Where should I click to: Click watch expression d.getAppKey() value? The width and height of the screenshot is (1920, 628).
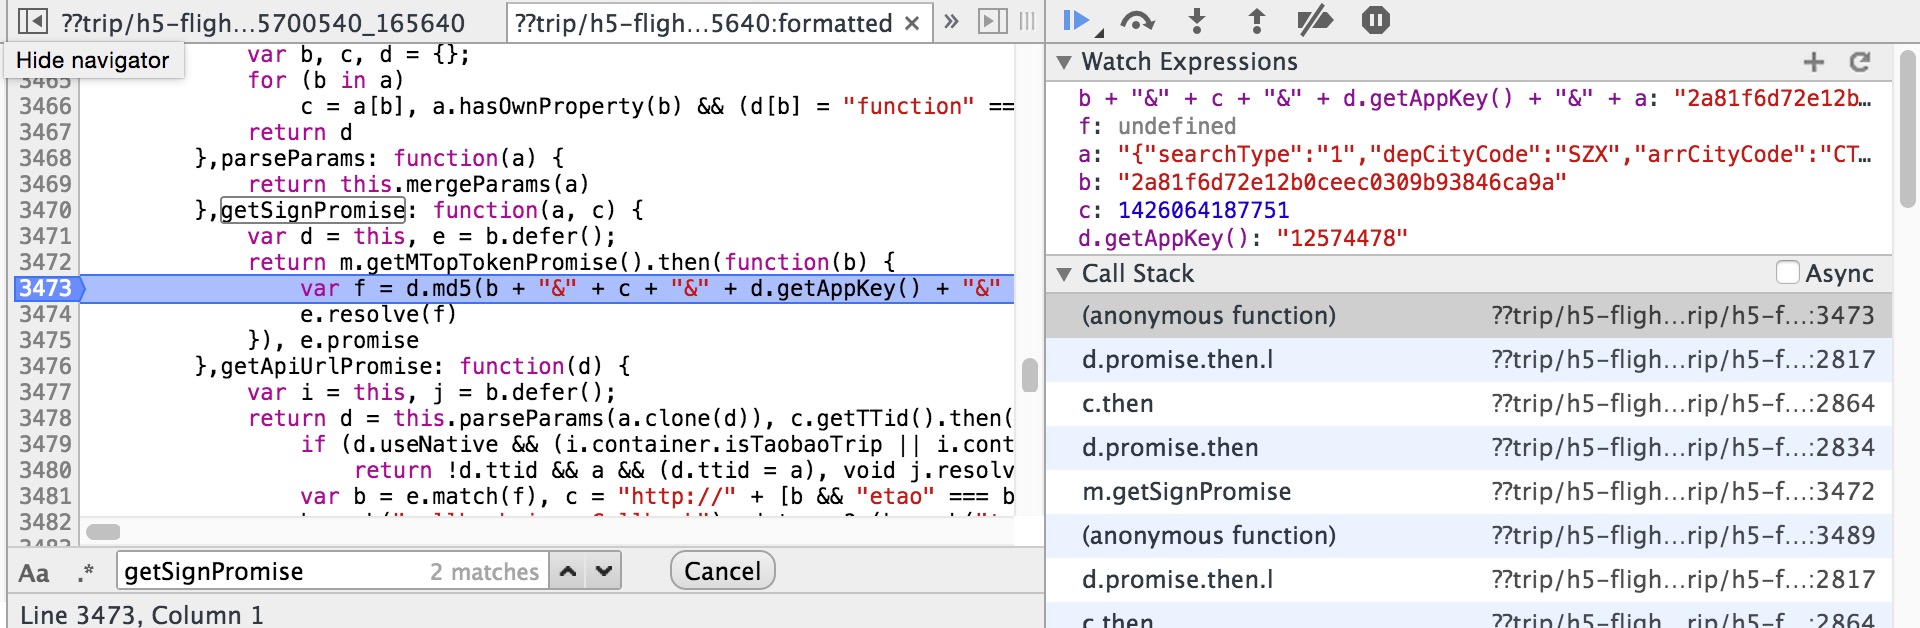coord(1342,238)
